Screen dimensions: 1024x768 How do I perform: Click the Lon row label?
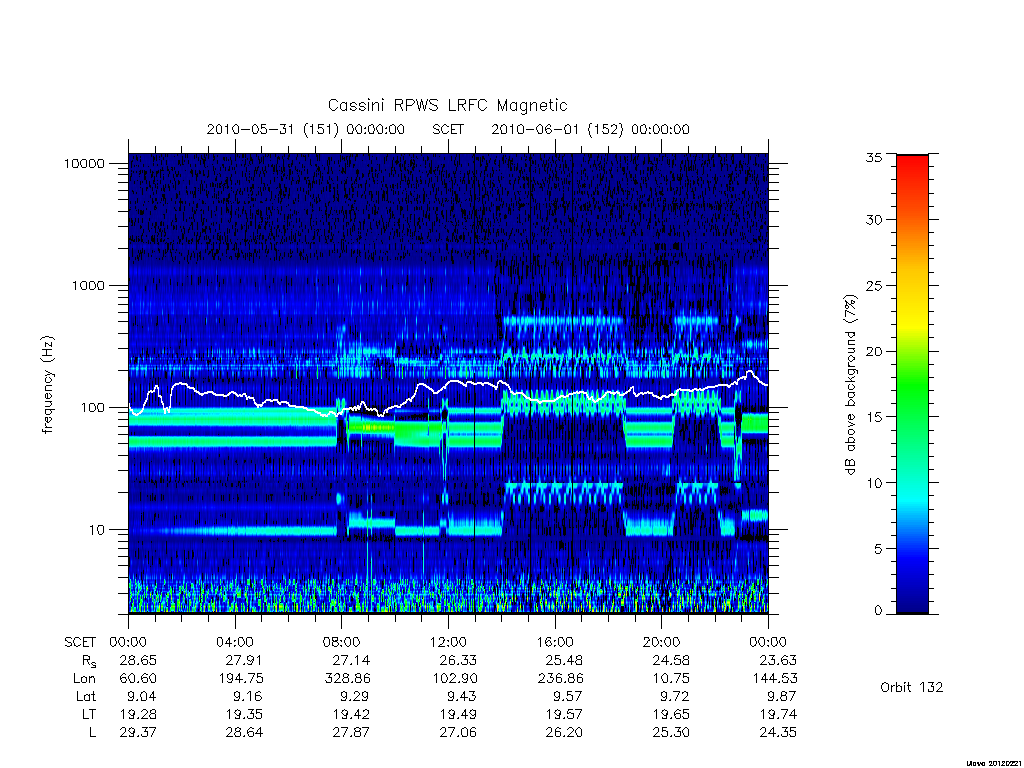pyautogui.click(x=84, y=679)
